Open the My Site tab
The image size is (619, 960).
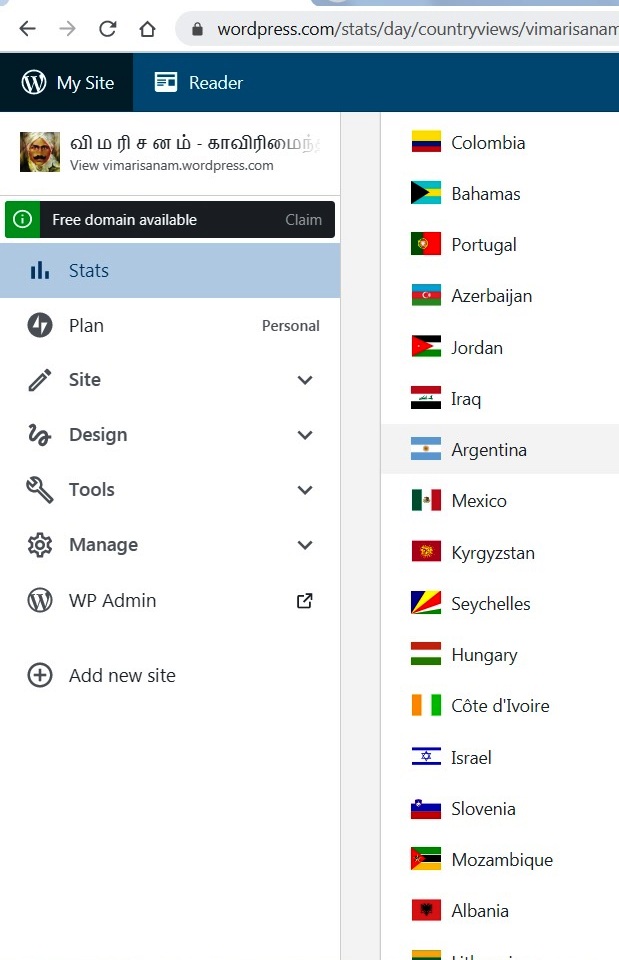[x=67, y=83]
